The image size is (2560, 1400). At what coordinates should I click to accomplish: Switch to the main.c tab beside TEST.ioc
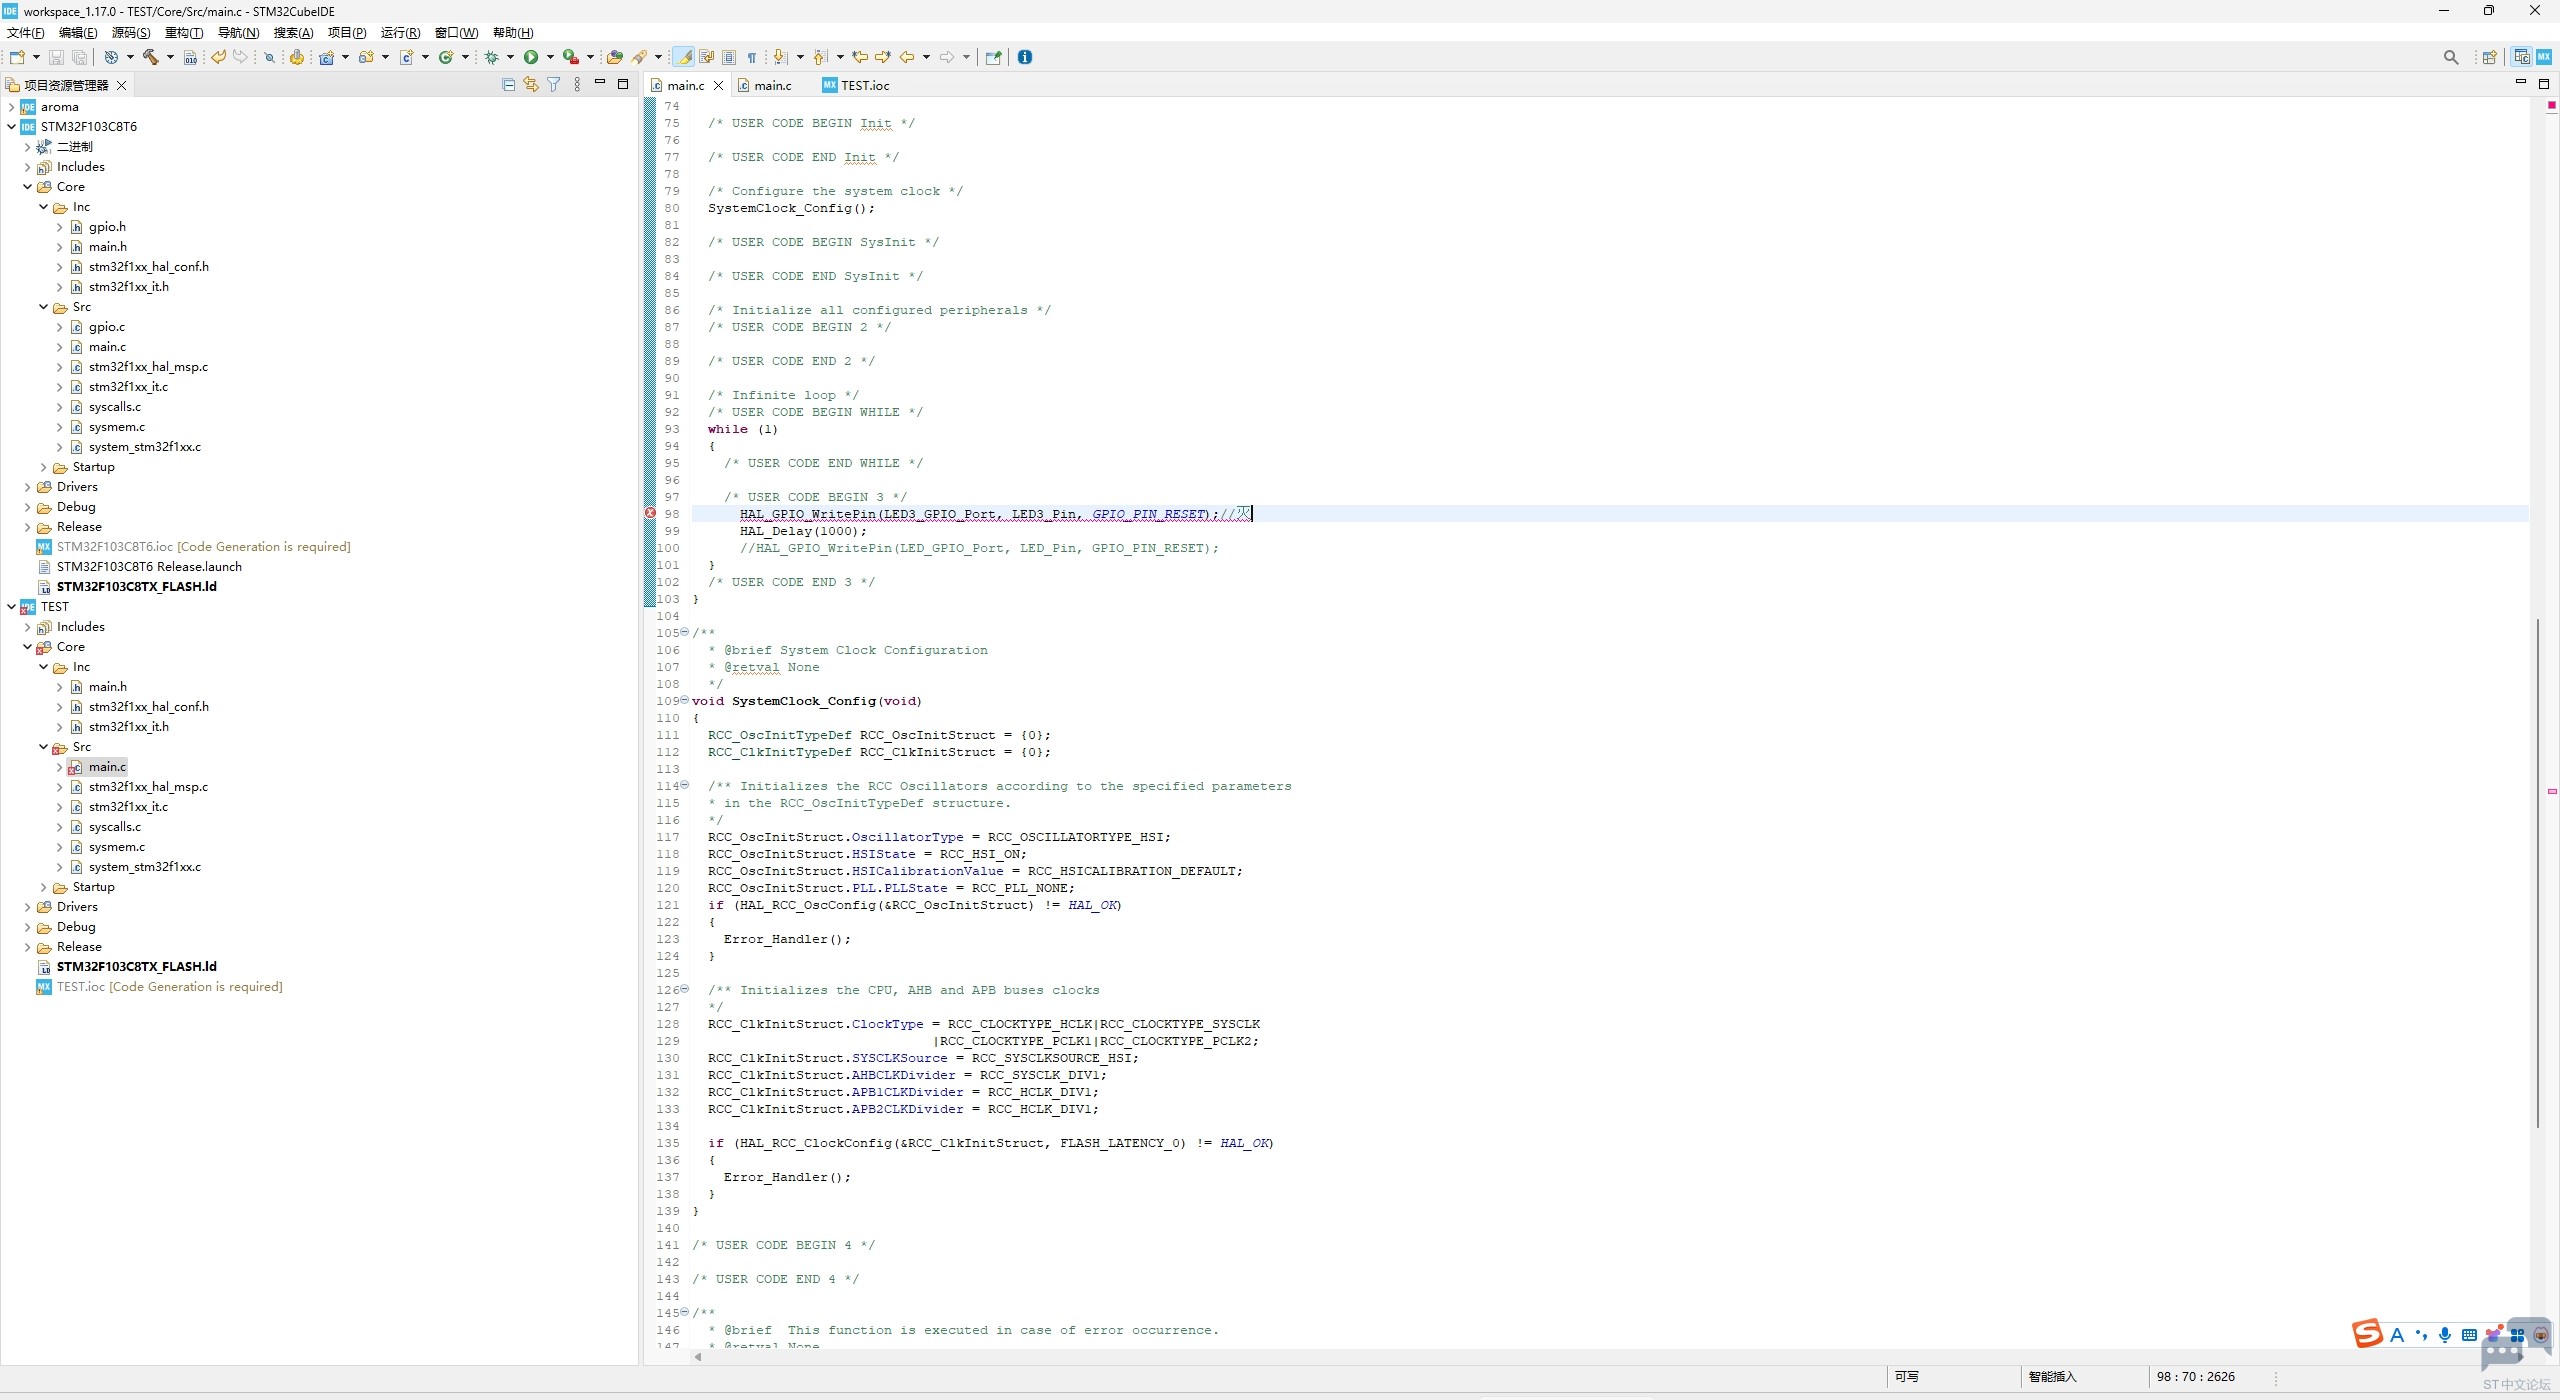click(x=765, y=86)
